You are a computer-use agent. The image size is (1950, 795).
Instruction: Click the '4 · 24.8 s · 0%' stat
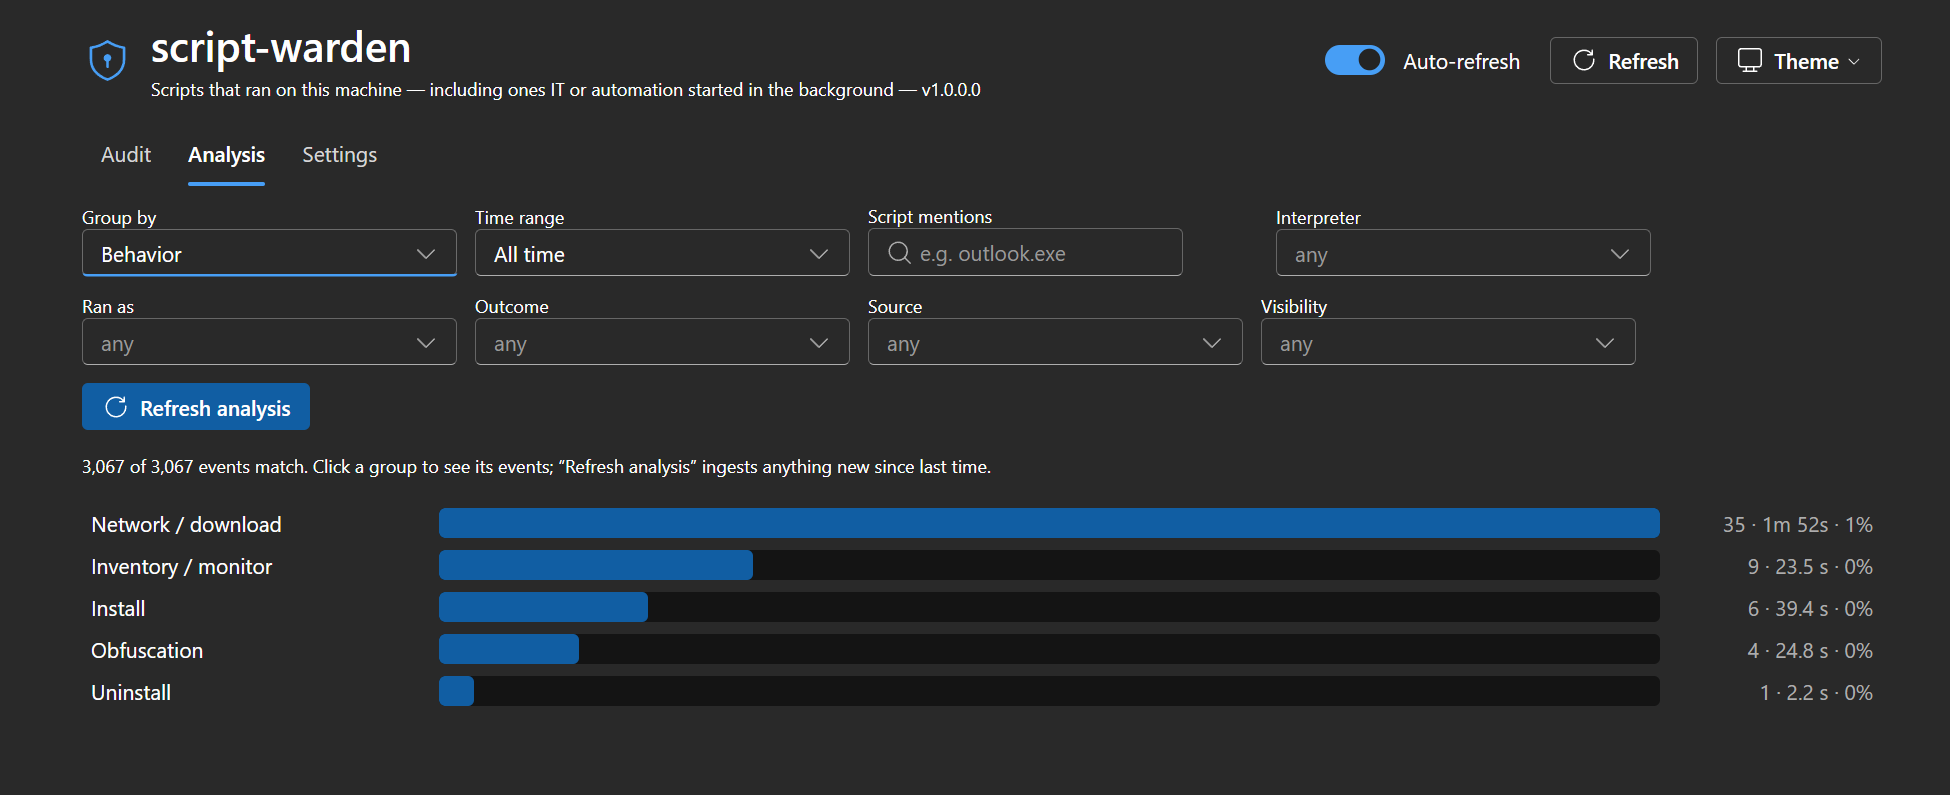click(x=1810, y=650)
